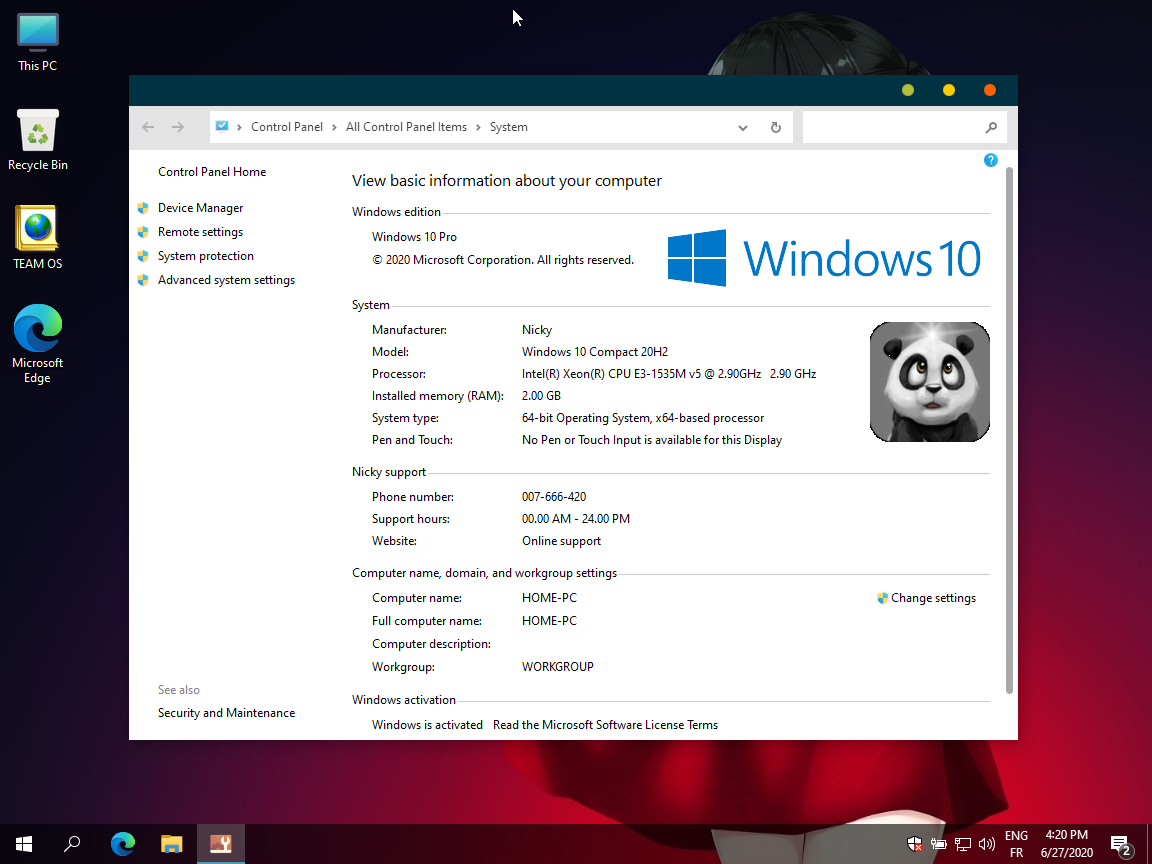
Task: Open the blue help question mark
Action: click(x=990, y=160)
